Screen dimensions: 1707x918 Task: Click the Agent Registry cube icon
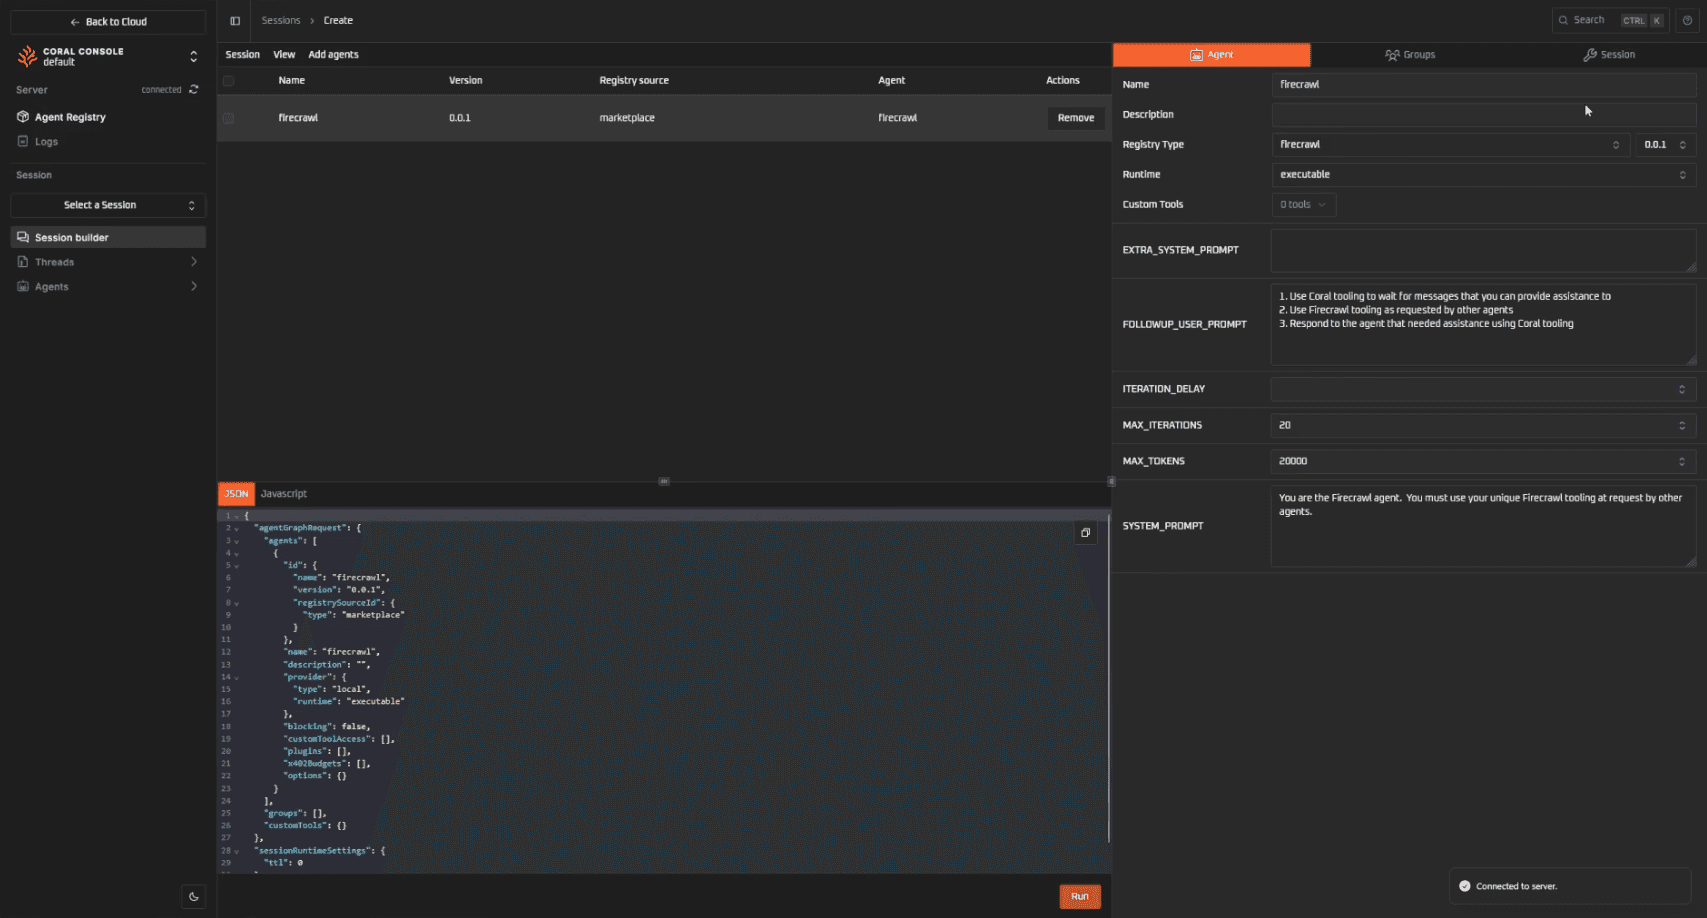23,117
